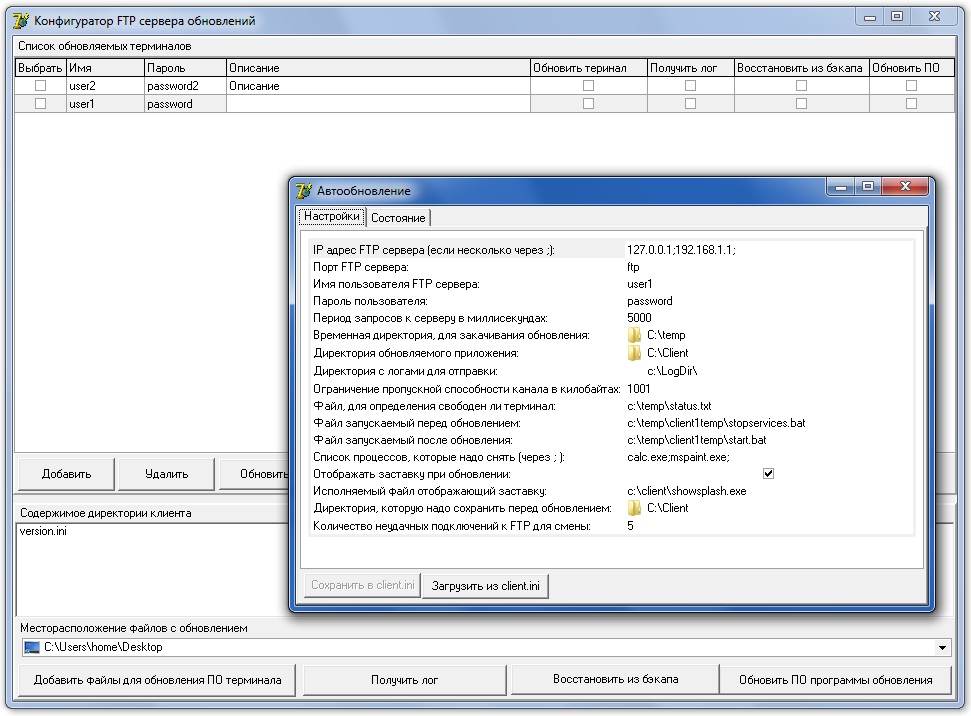Click IP address value 127.0.0.1;192.168.1.1;
The image size is (971, 716).
[681, 250]
